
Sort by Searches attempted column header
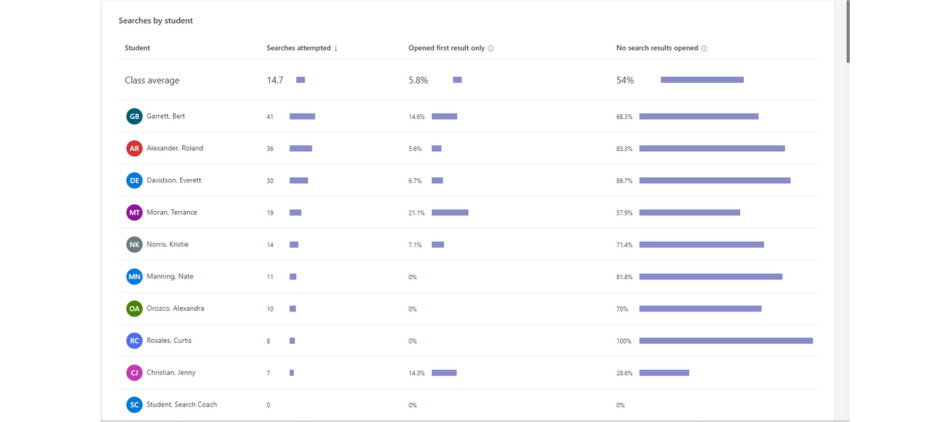tap(302, 48)
